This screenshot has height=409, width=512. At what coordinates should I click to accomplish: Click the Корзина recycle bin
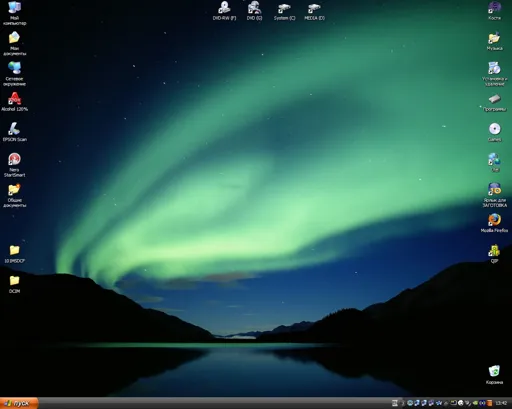494,375
